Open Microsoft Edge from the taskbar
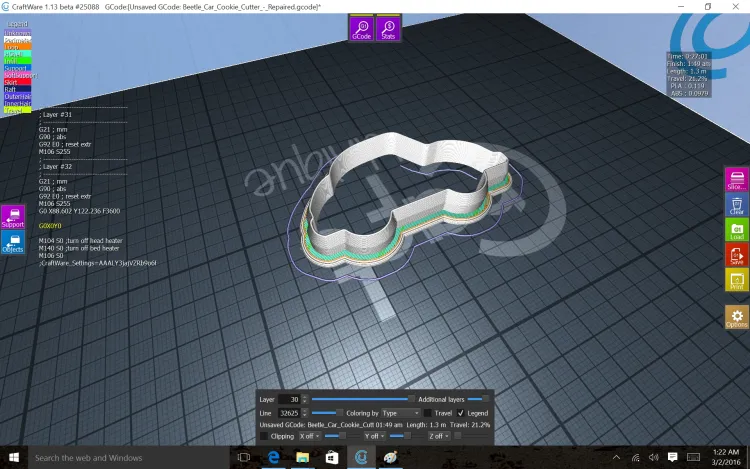750x469 pixels. click(273, 457)
